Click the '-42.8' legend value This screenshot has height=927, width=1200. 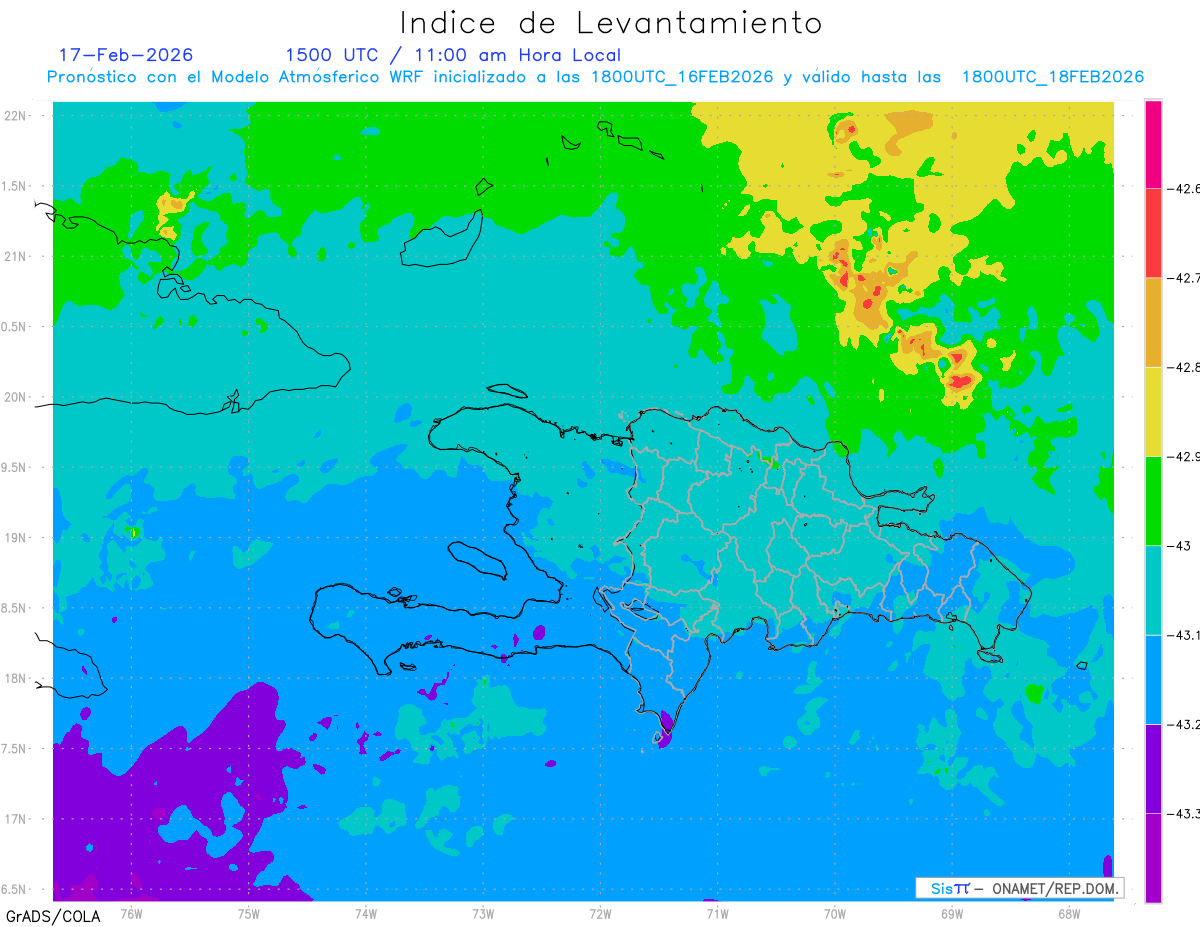[1184, 367]
